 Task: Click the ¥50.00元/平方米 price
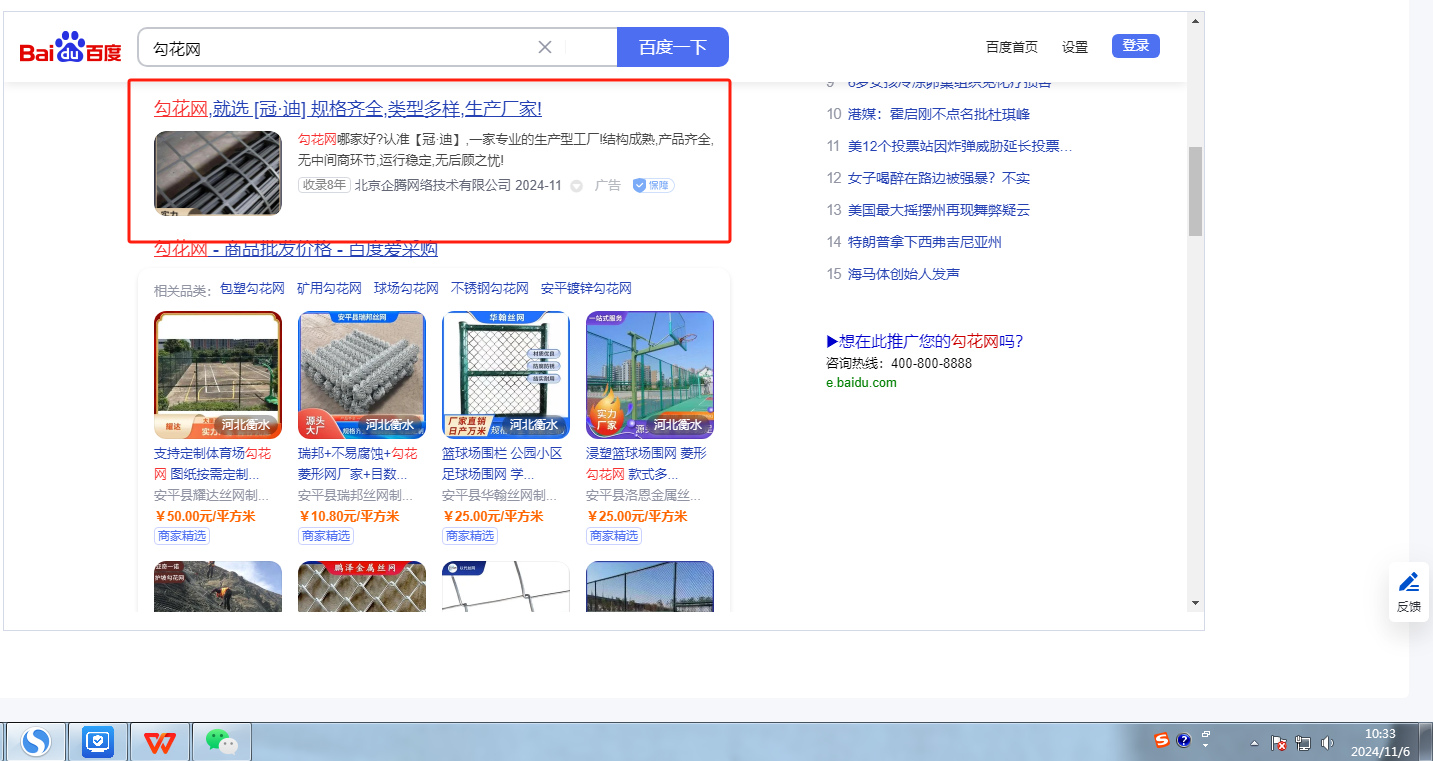[x=205, y=516]
